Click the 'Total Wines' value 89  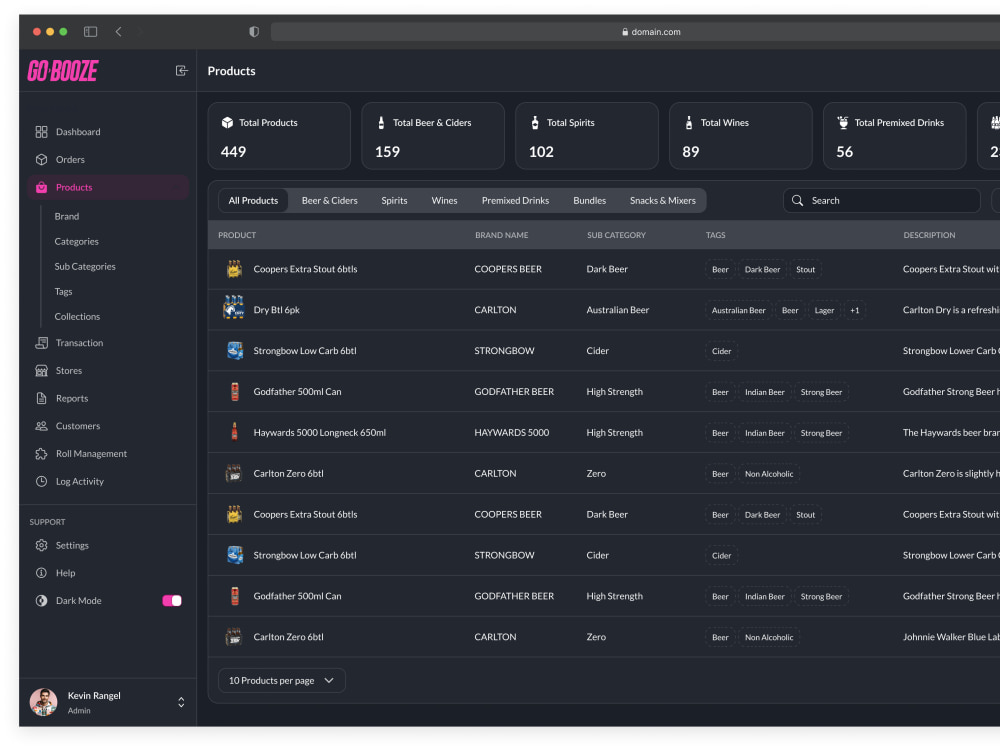point(691,152)
